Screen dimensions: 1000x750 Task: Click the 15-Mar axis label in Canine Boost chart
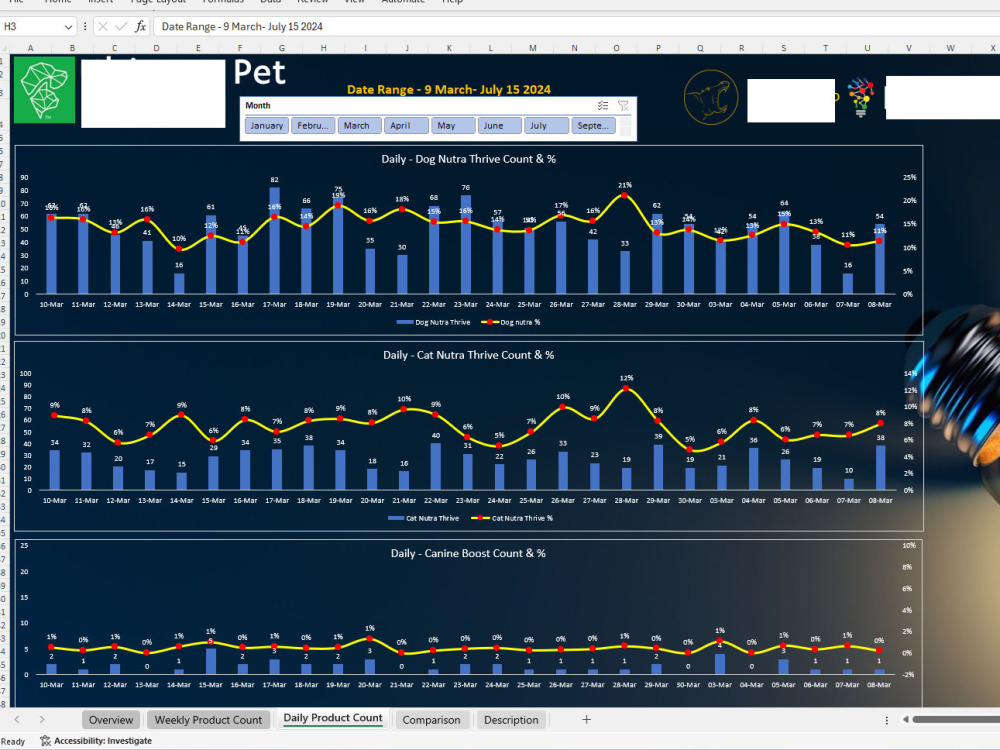pos(210,684)
